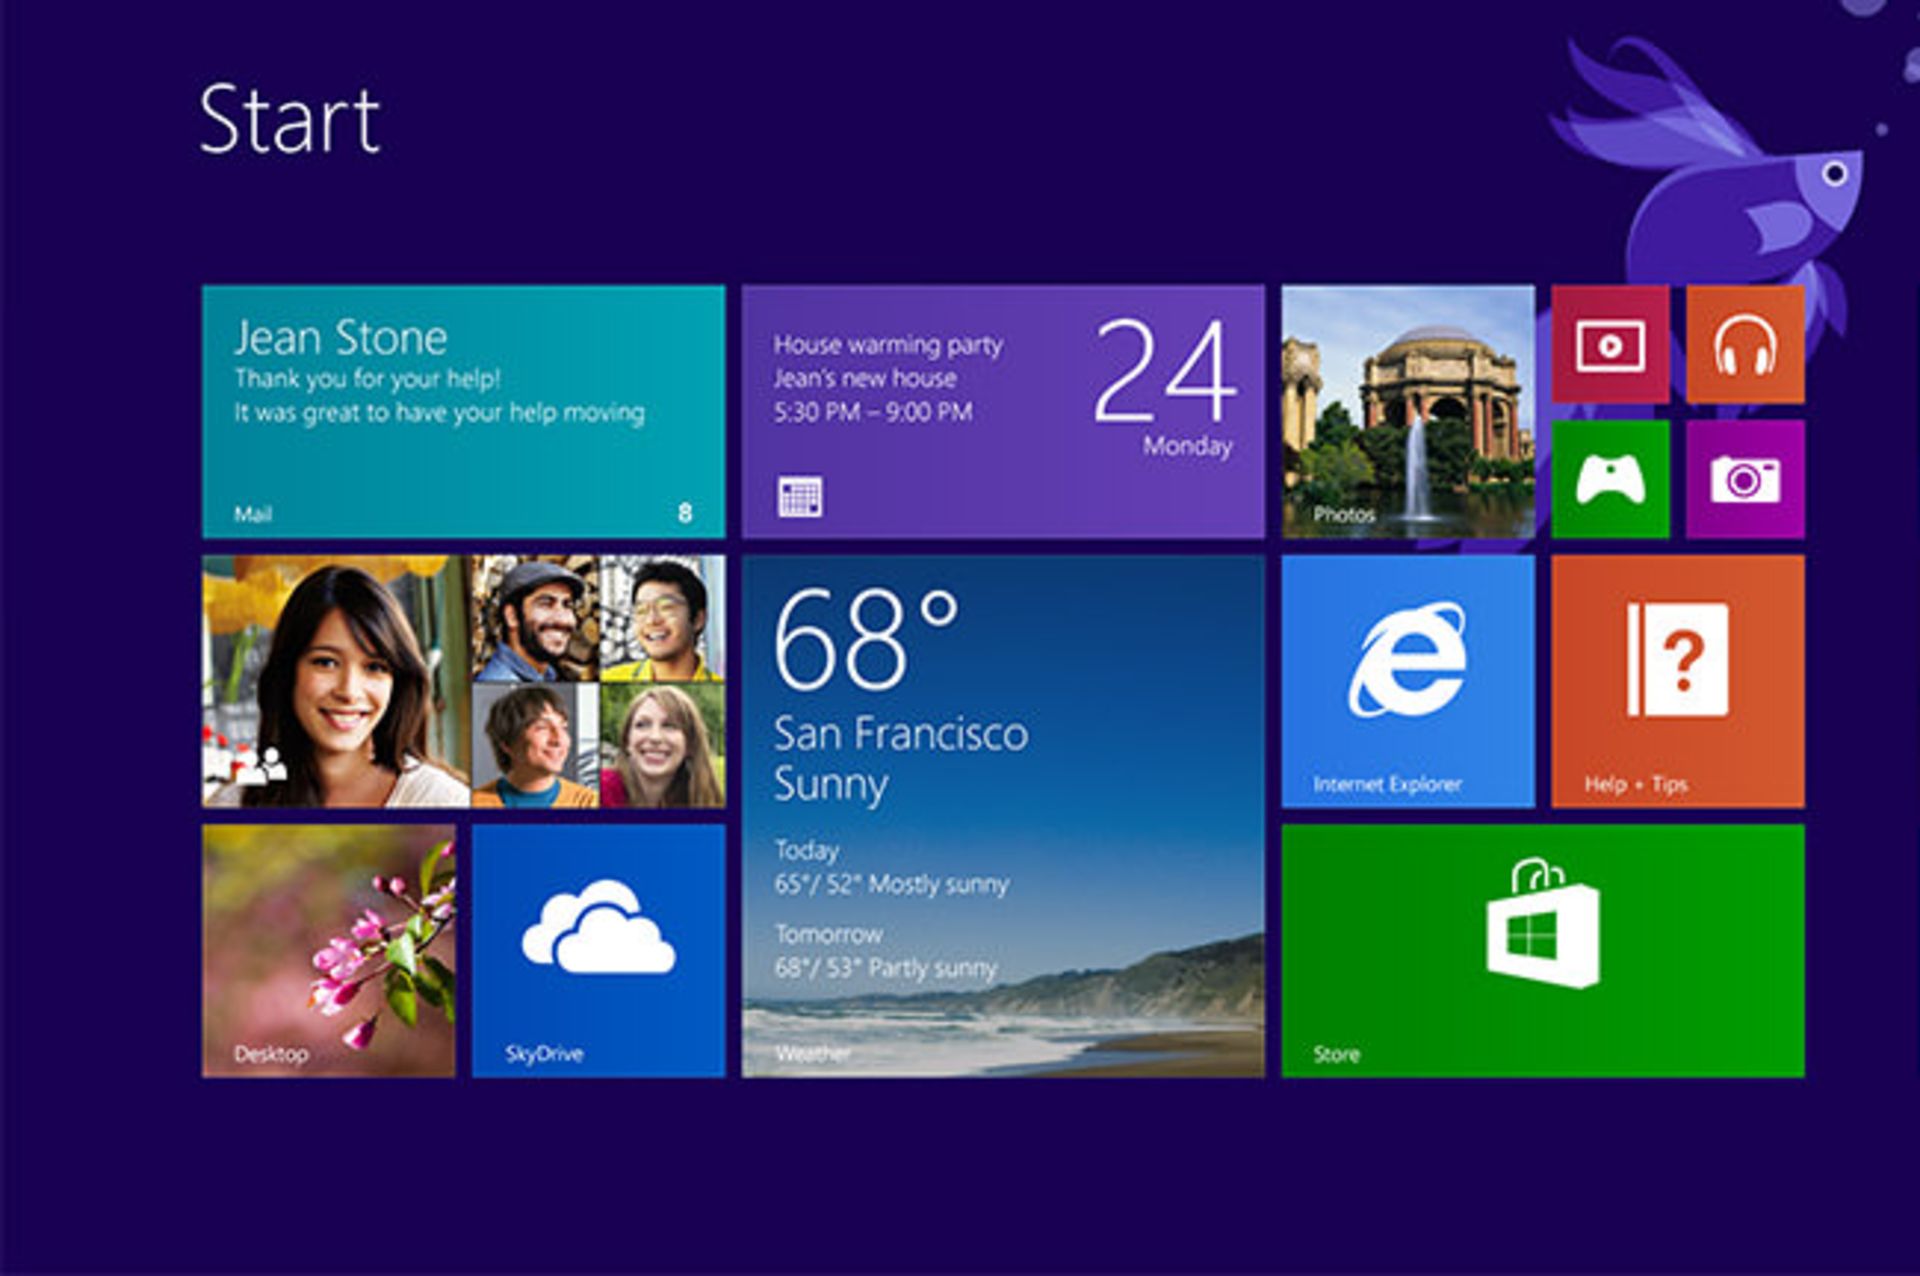
Task: Switch to the Desktop via its tile
Action: pyautogui.click(x=330, y=950)
